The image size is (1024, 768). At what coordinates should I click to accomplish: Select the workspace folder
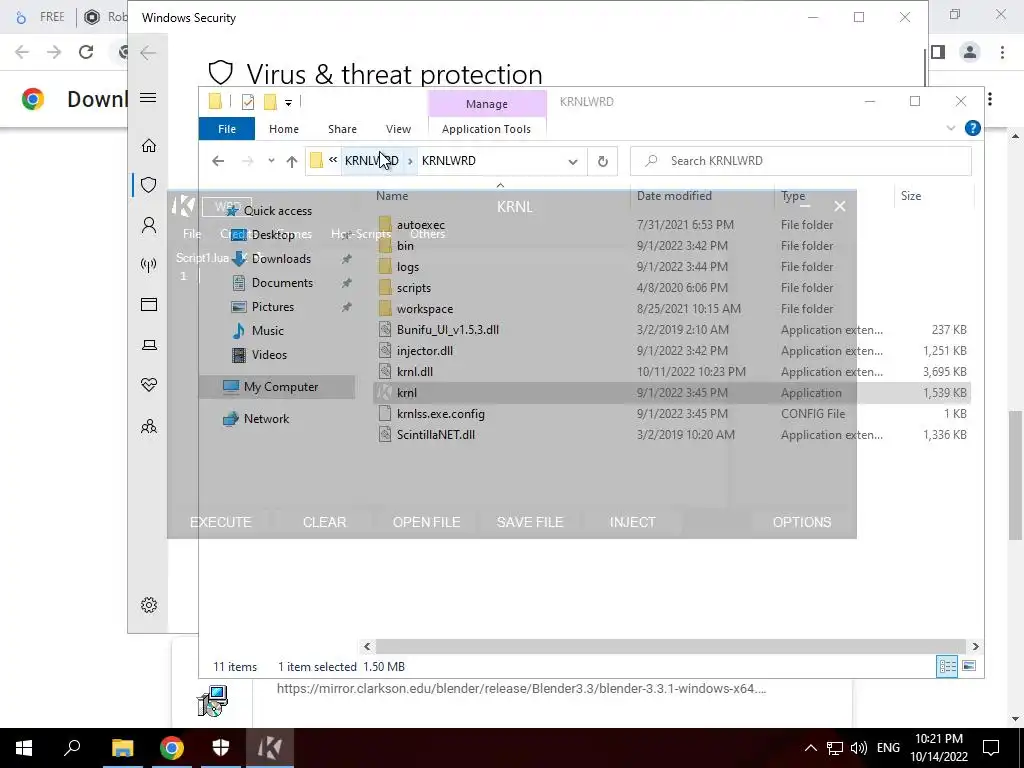424,309
